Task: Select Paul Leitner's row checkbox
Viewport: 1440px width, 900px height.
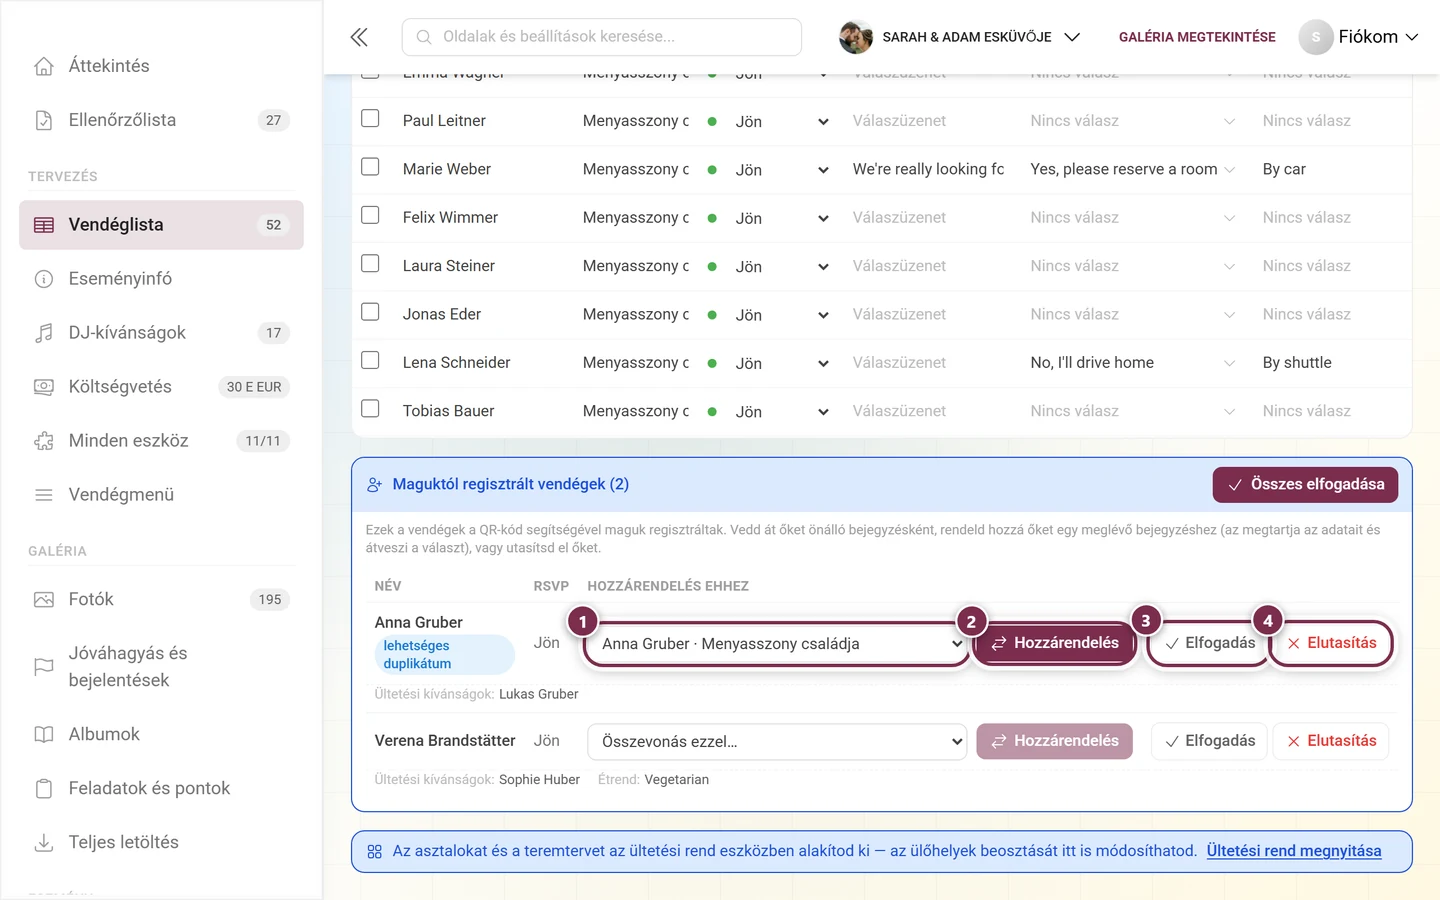Action: coord(370,119)
